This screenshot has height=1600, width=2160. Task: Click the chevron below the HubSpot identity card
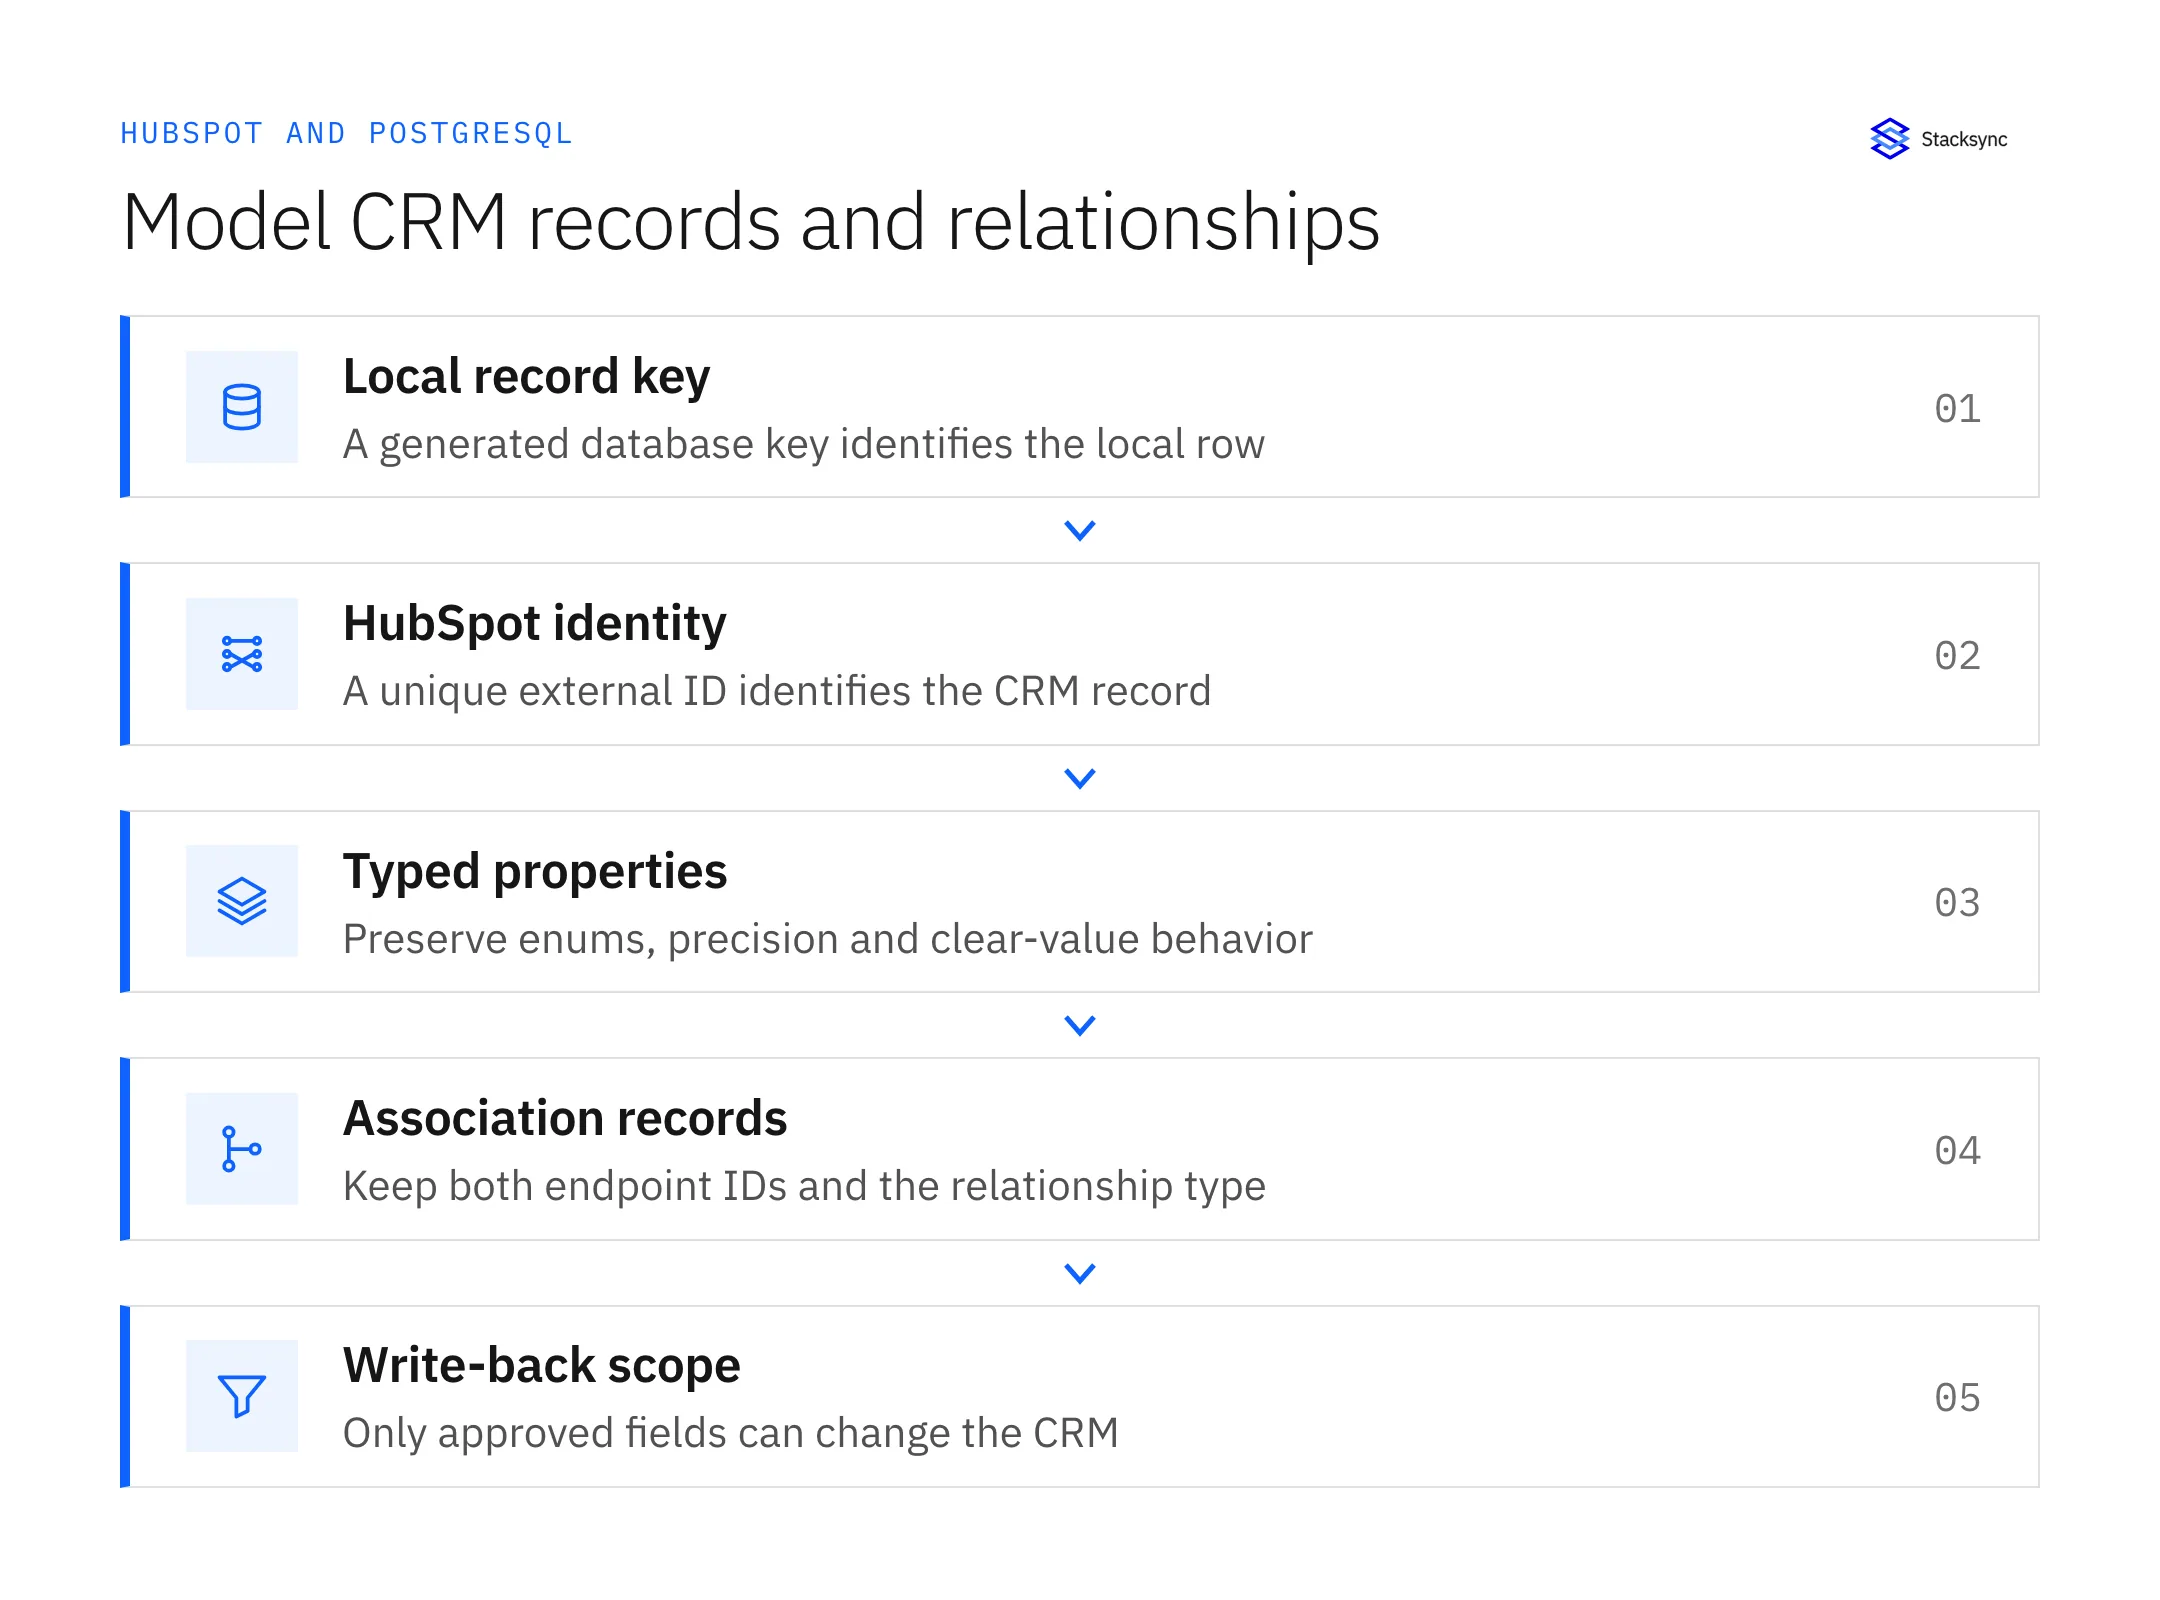[x=1080, y=778]
